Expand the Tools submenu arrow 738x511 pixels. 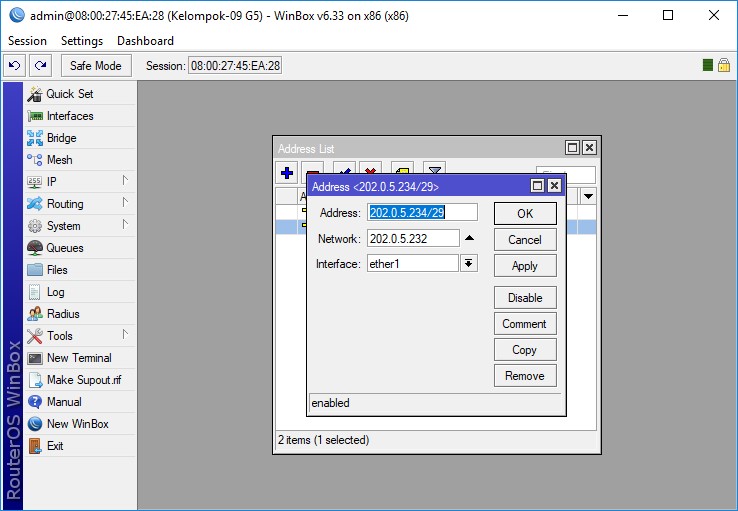tap(125, 334)
